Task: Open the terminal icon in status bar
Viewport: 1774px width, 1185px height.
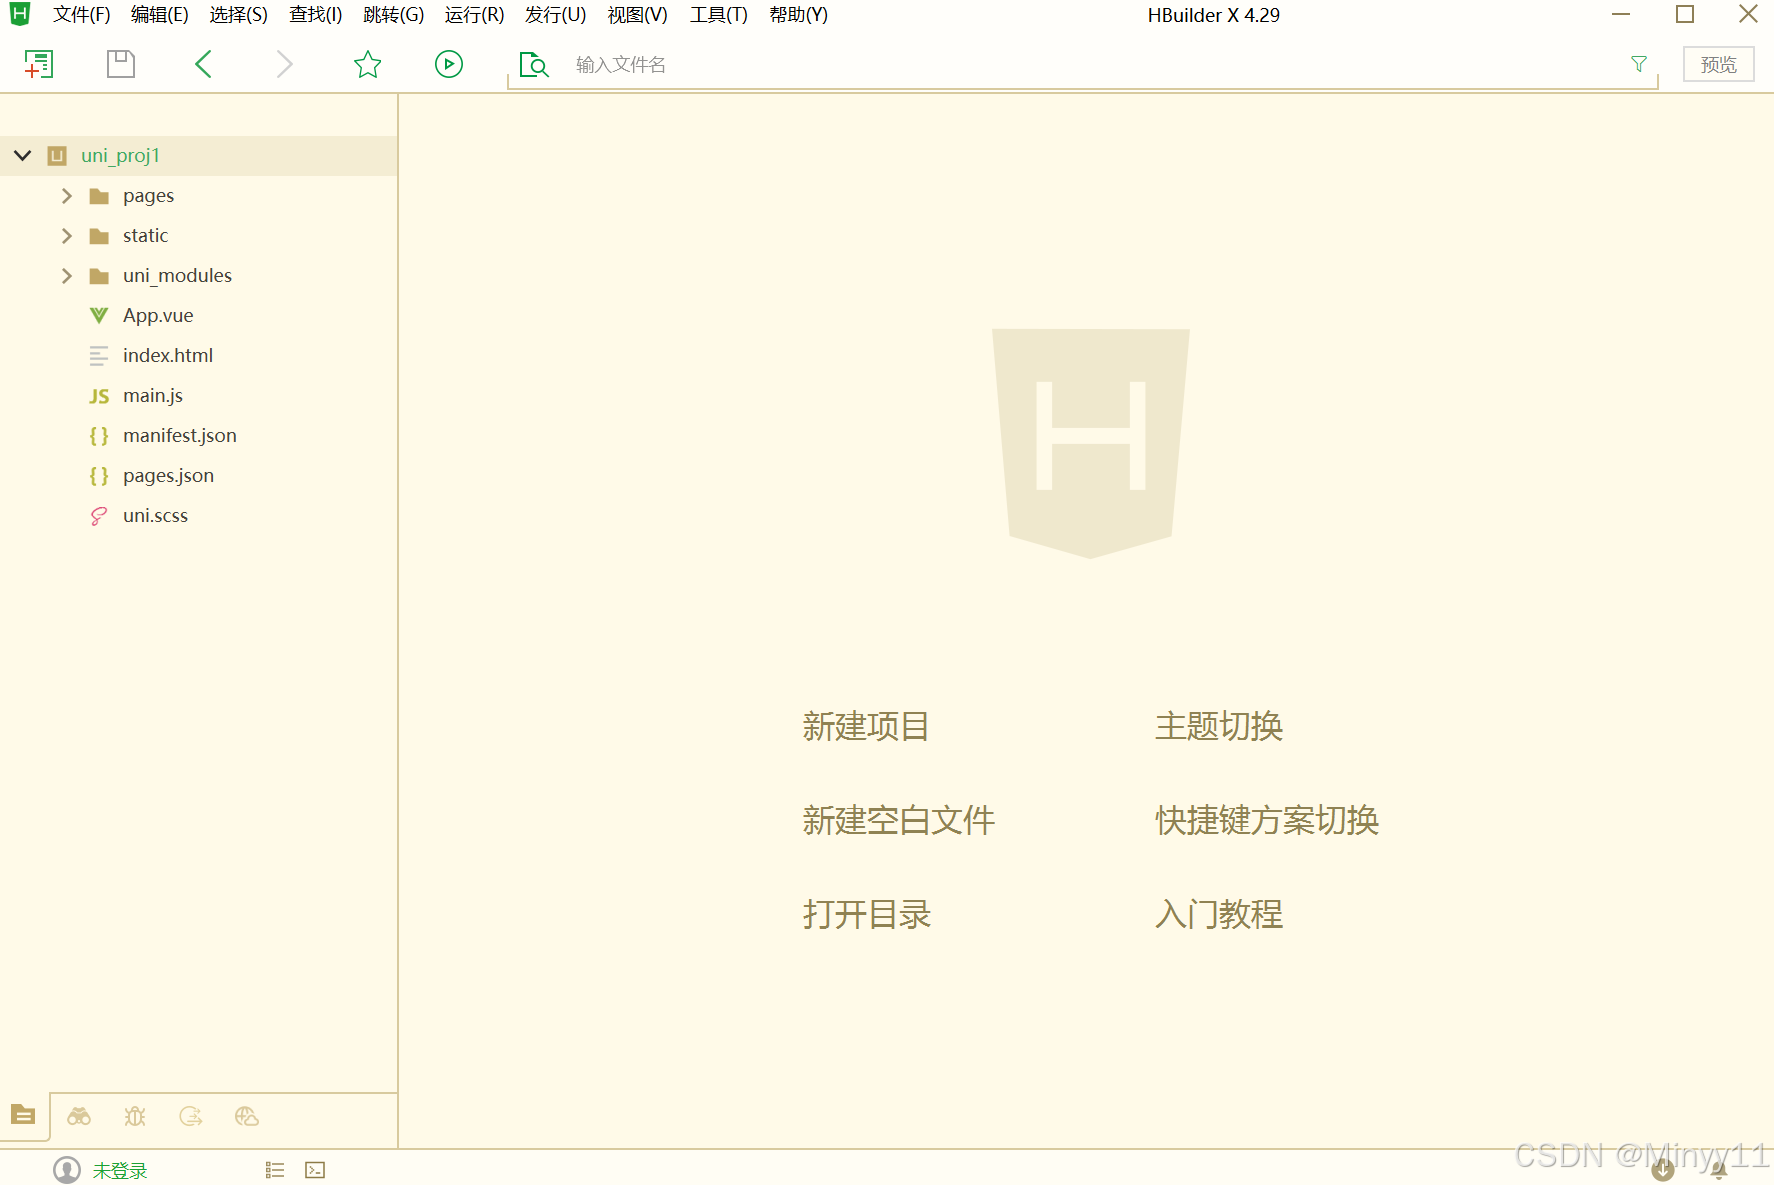Action: 315,1170
